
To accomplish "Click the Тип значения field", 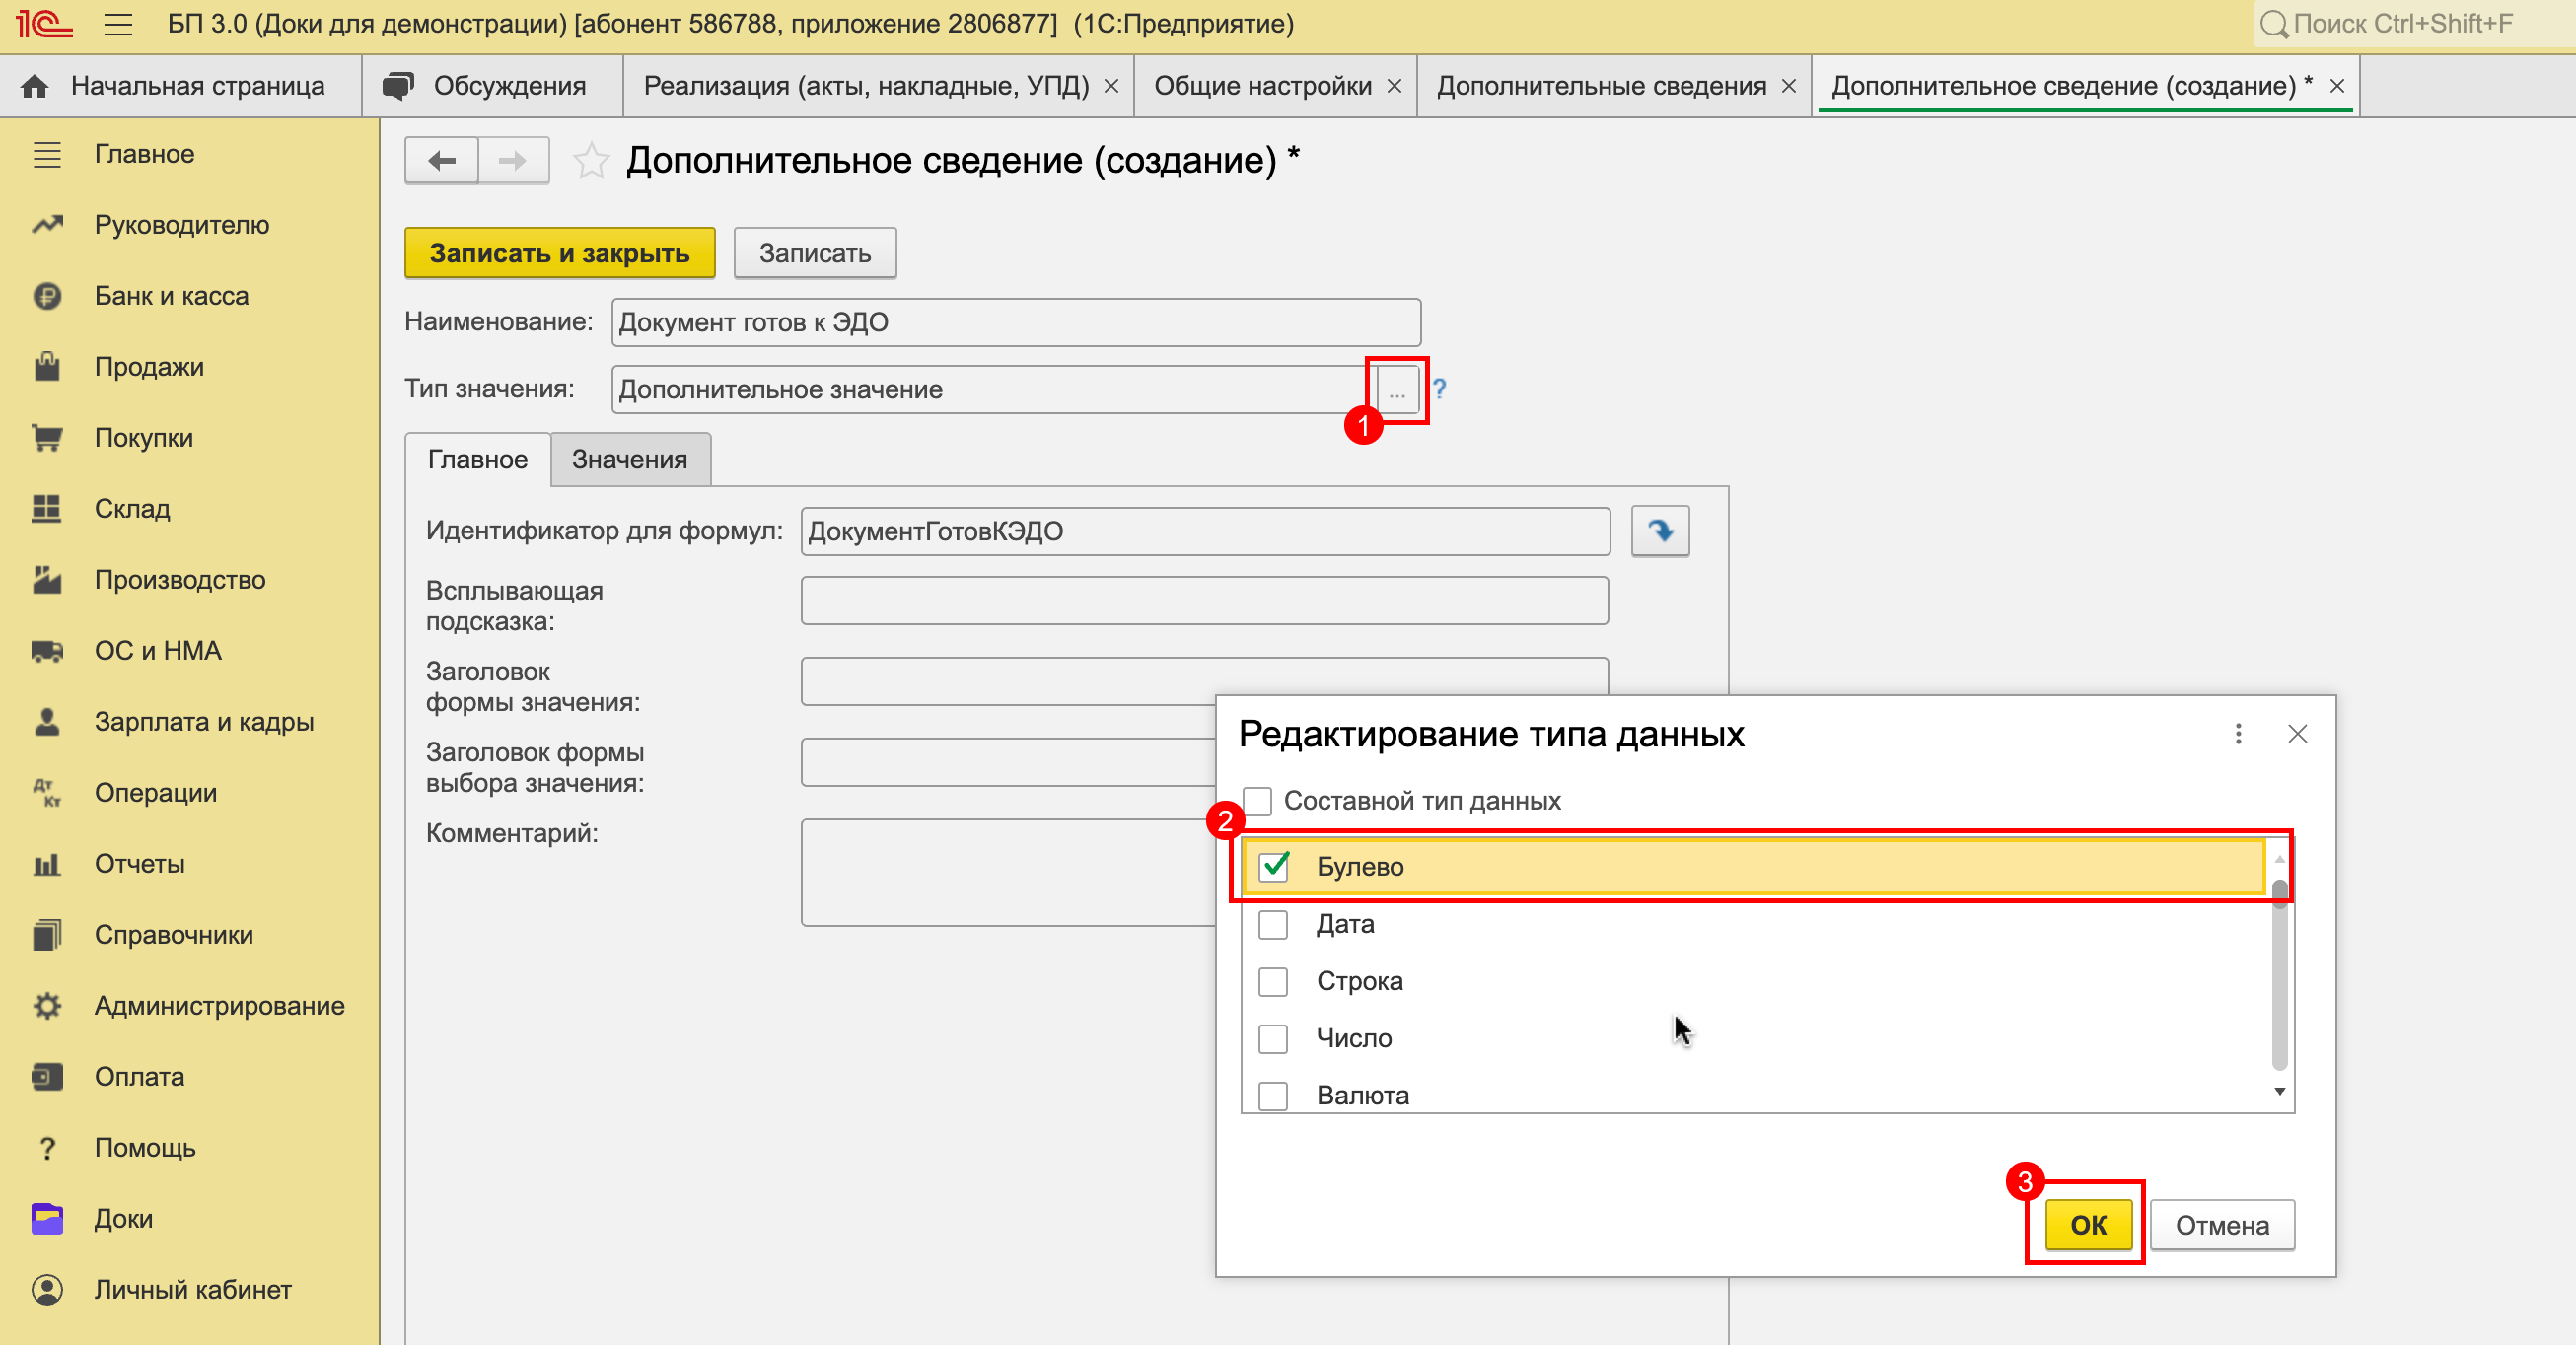I will pyautogui.click(x=994, y=390).
